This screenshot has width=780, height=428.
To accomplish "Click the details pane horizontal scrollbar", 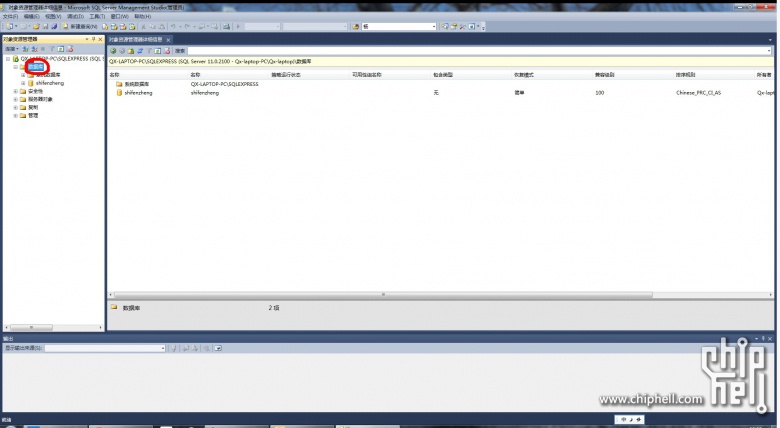I will pyautogui.click(x=383, y=295).
